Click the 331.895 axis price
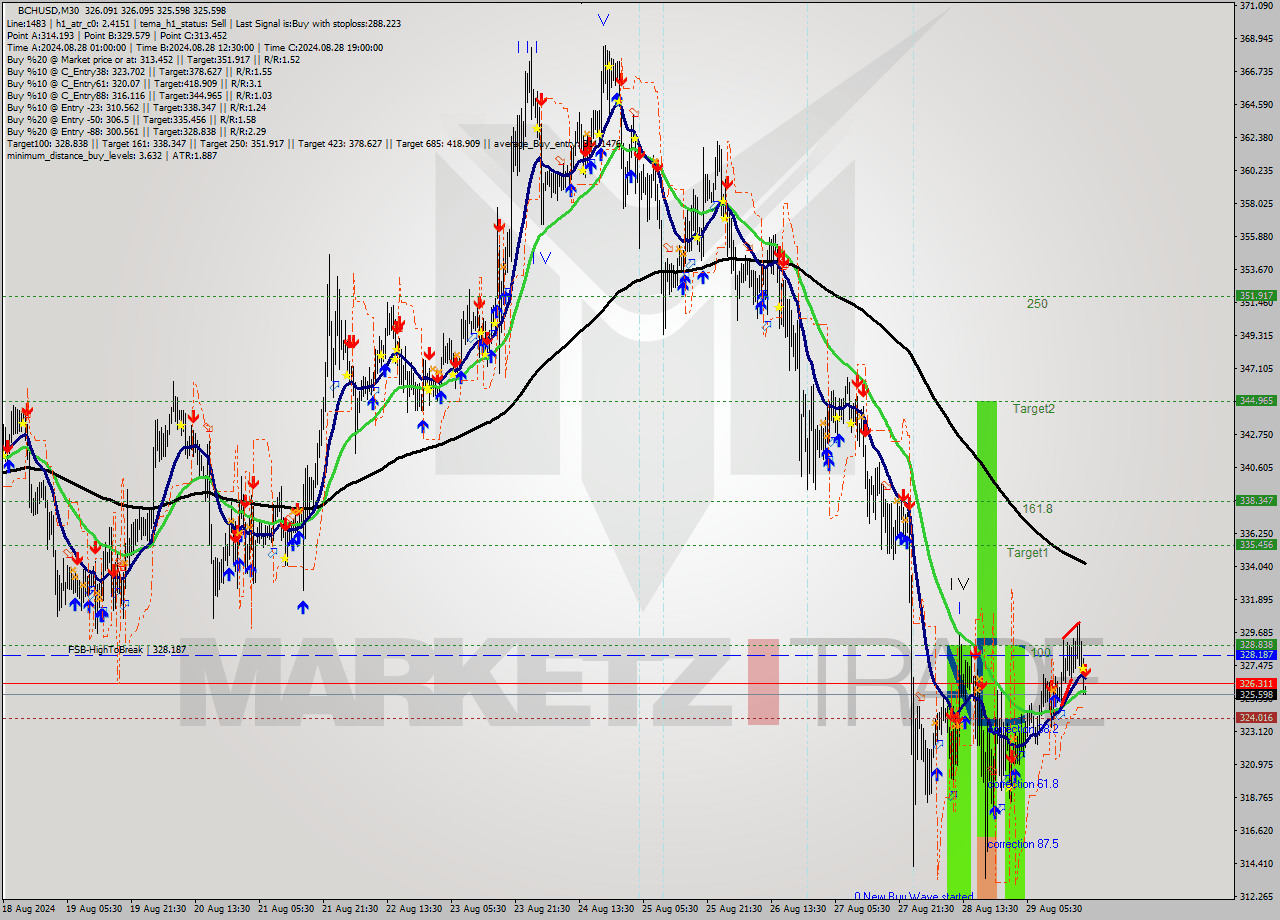The image size is (1280, 920). point(1256,599)
